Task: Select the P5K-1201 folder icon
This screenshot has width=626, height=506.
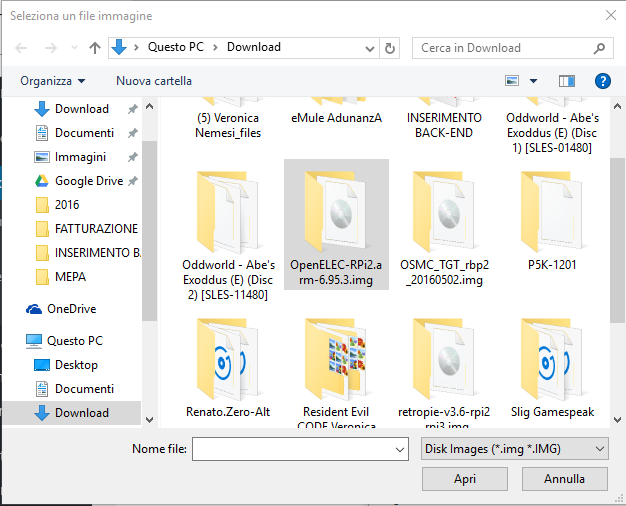Action: click(x=552, y=213)
